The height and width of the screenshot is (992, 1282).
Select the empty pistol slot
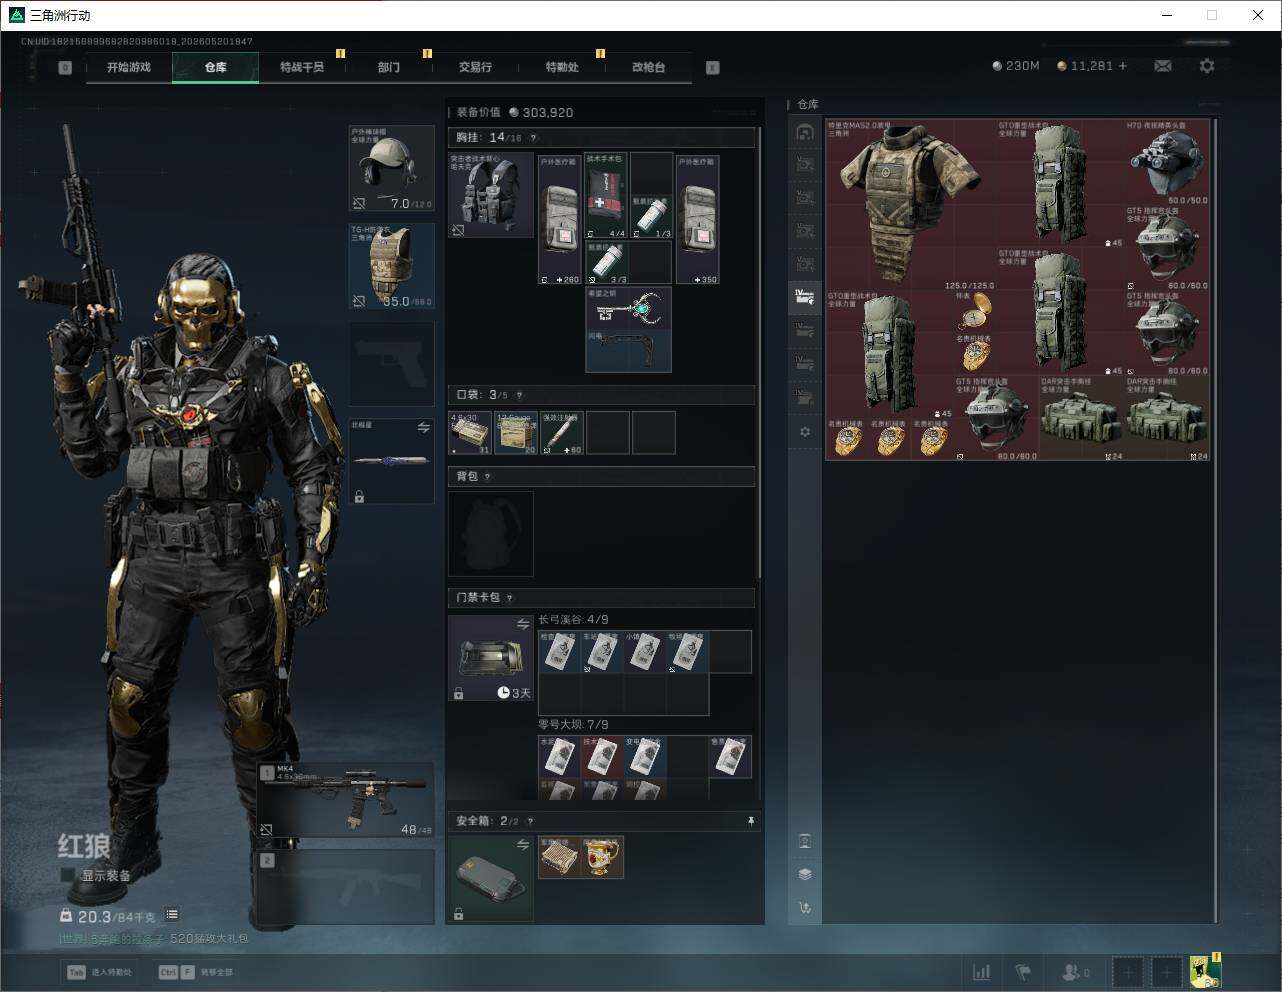coord(391,364)
